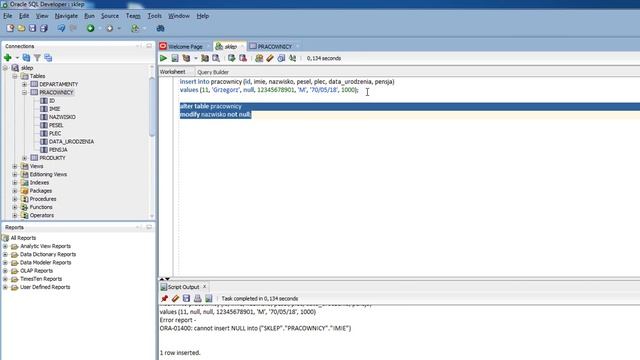640x360 pixels.
Task: Select User Defined Reports folder
Action: click(x=45, y=287)
